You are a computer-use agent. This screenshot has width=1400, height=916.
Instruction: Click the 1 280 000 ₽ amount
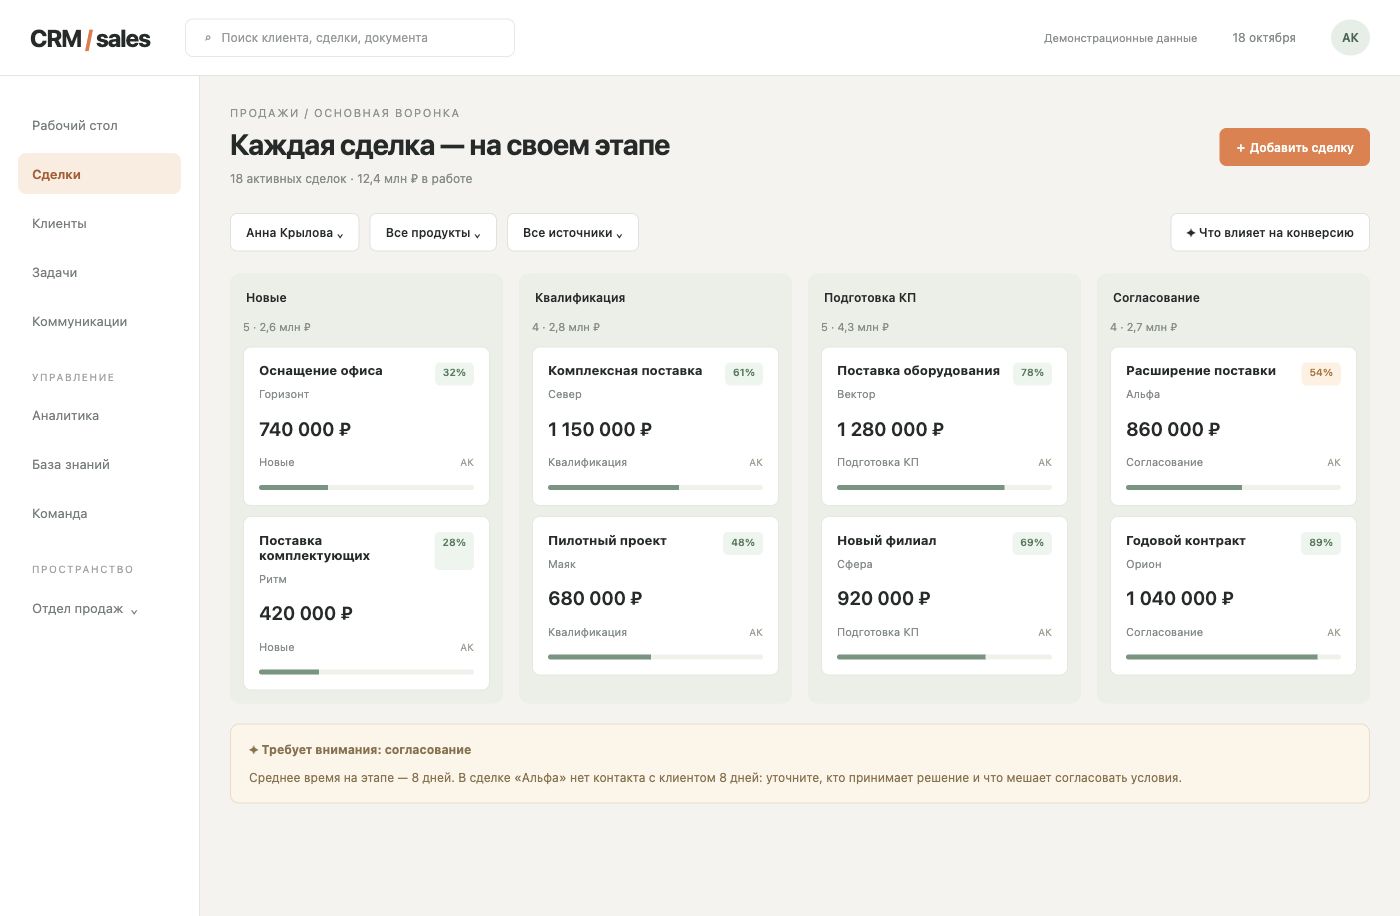point(890,429)
